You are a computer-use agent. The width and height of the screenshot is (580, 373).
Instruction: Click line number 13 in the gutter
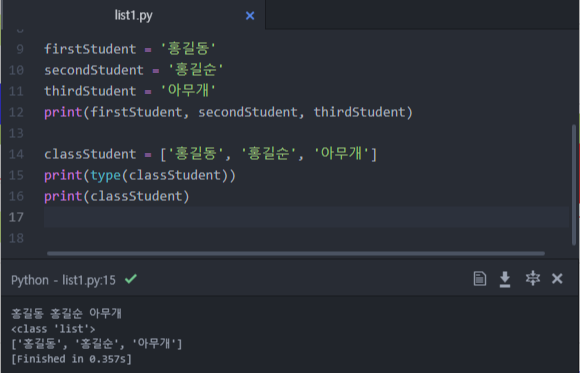[x=16, y=133]
